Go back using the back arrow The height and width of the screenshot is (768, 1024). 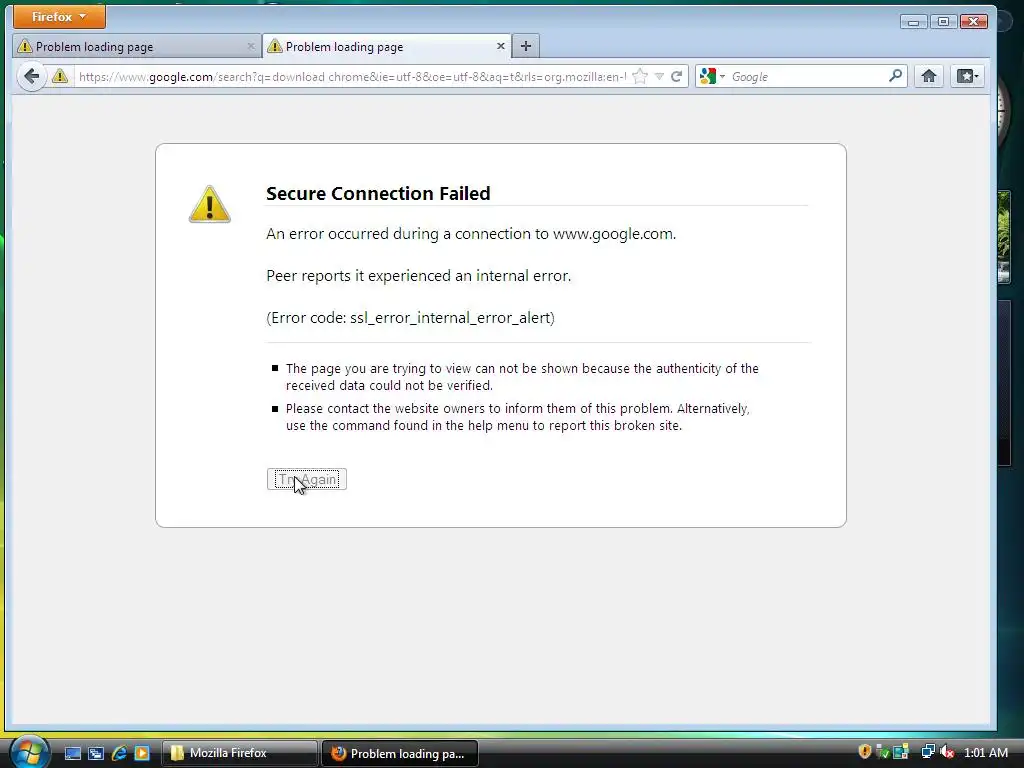[x=31, y=76]
